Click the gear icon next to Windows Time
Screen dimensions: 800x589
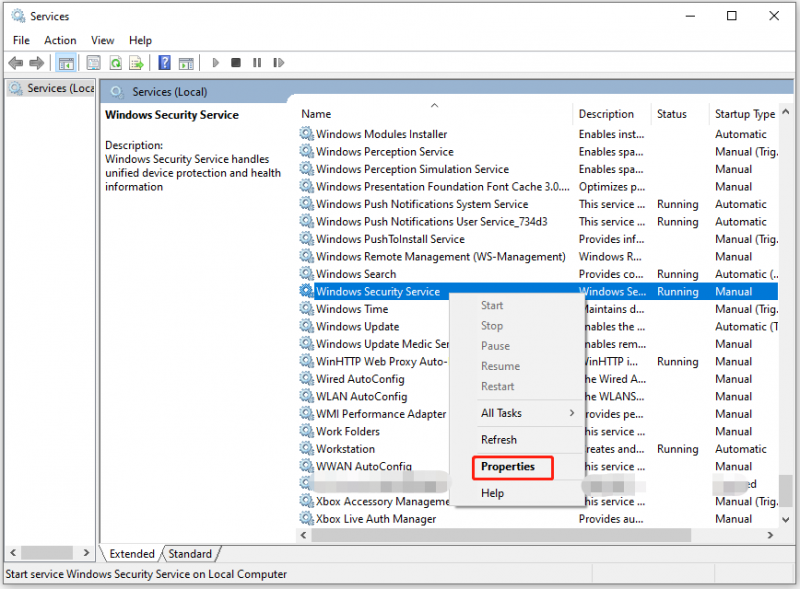click(306, 308)
